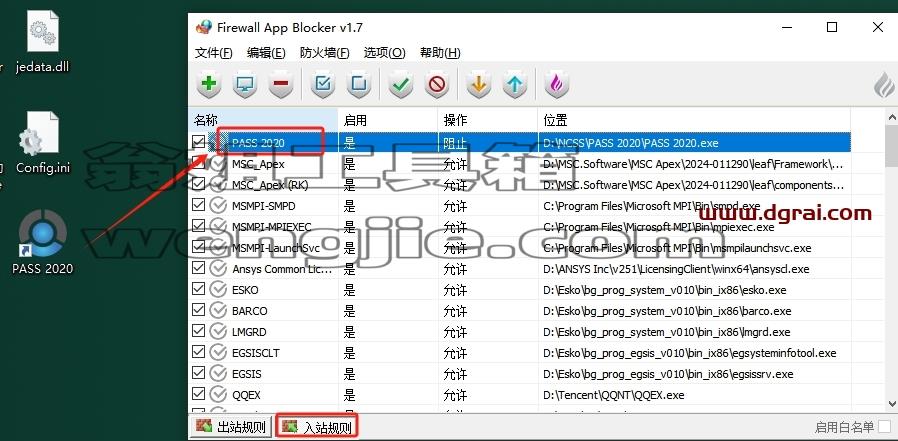Click the Check all items toolbar icon
This screenshot has width=898, height=441.
[x=323, y=85]
